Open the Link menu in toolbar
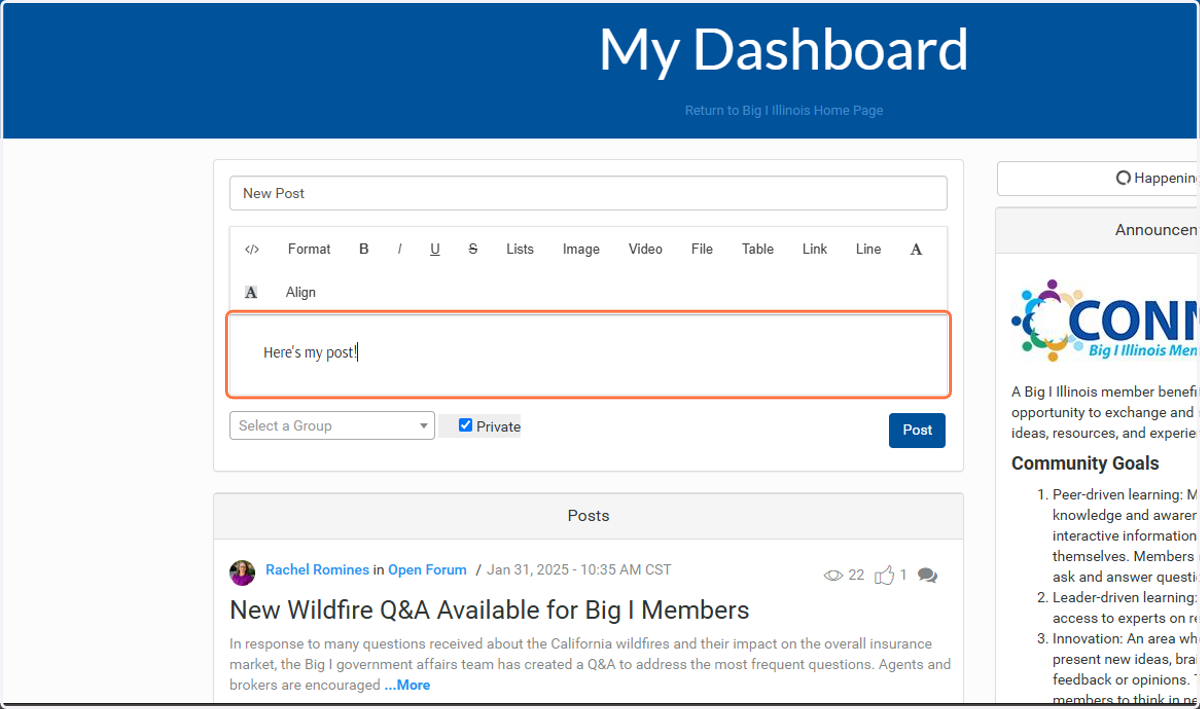The height and width of the screenshot is (709, 1200). (815, 249)
